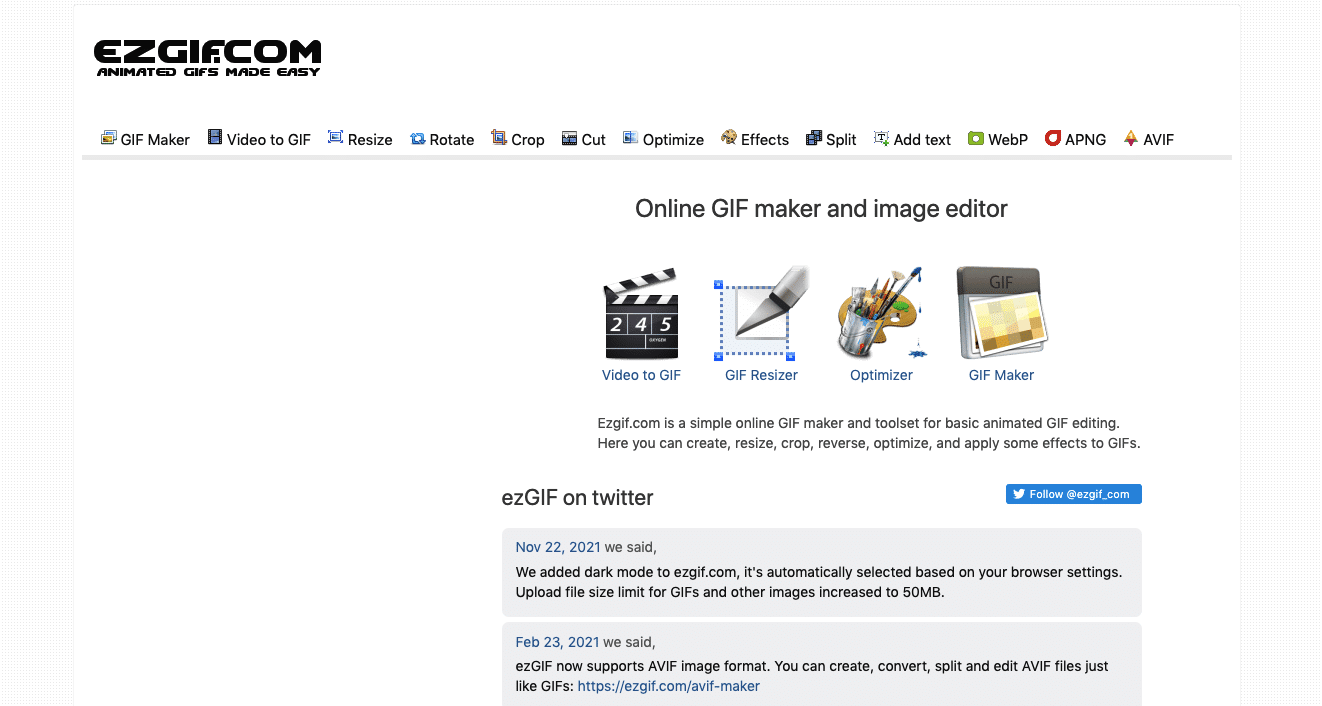1322x706 pixels.
Task: Go to Resize menu item
Action: pyautogui.click(x=360, y=139)
